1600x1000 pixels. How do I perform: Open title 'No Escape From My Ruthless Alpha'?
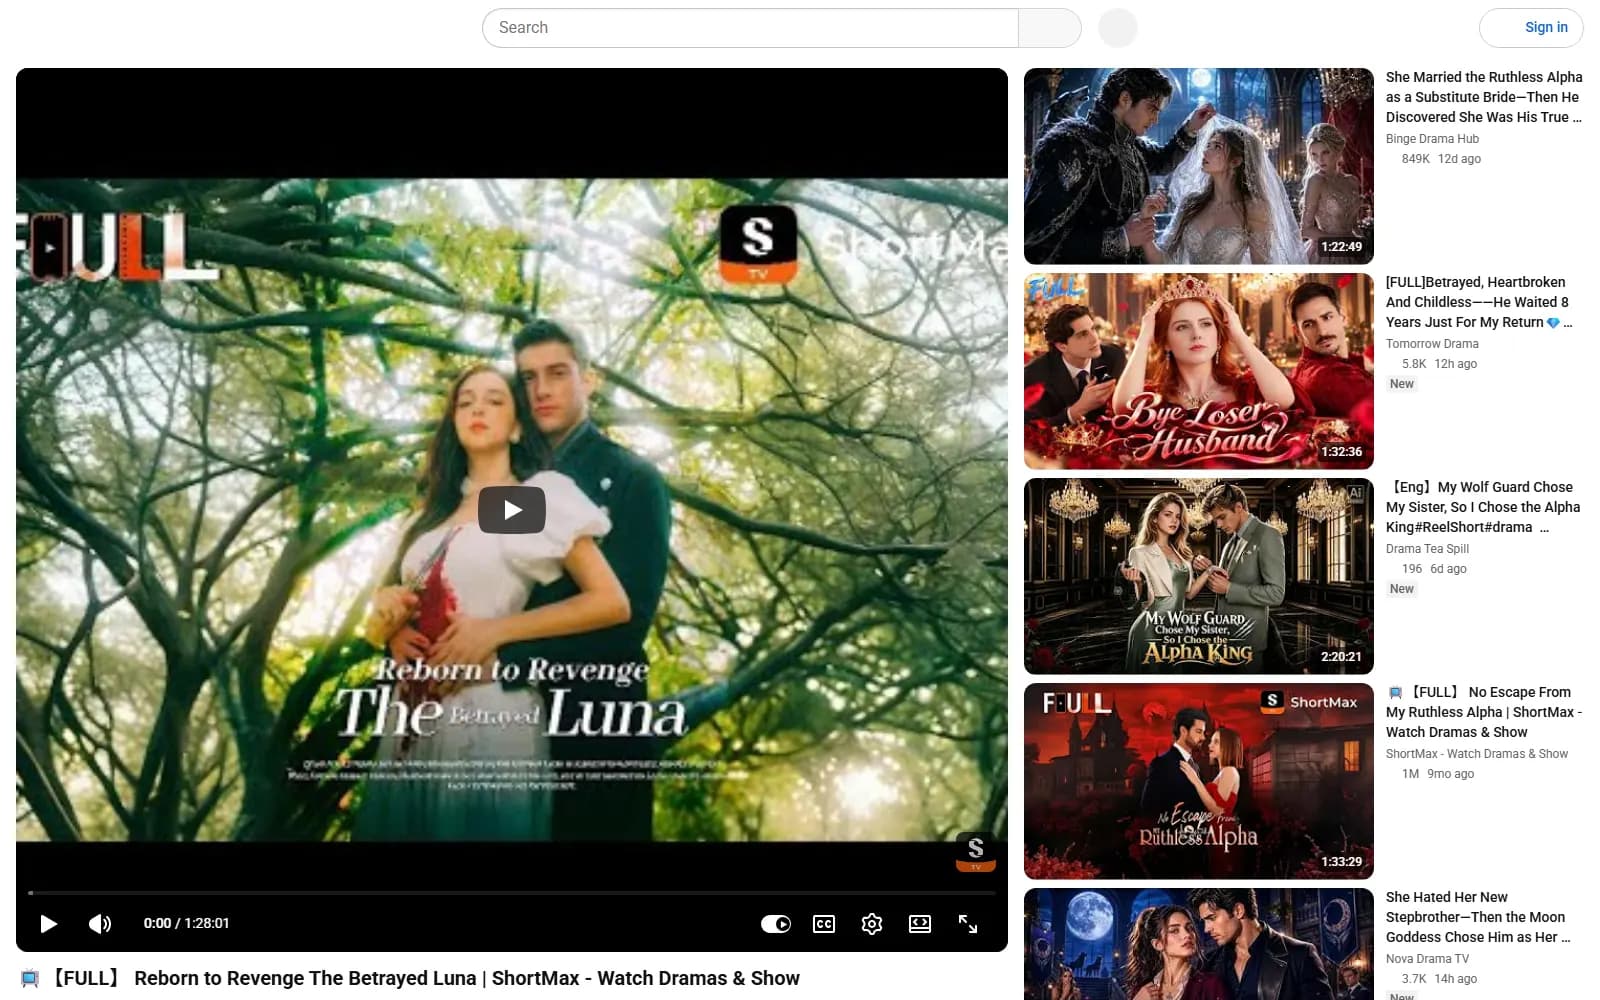[x=1484, y=712]
